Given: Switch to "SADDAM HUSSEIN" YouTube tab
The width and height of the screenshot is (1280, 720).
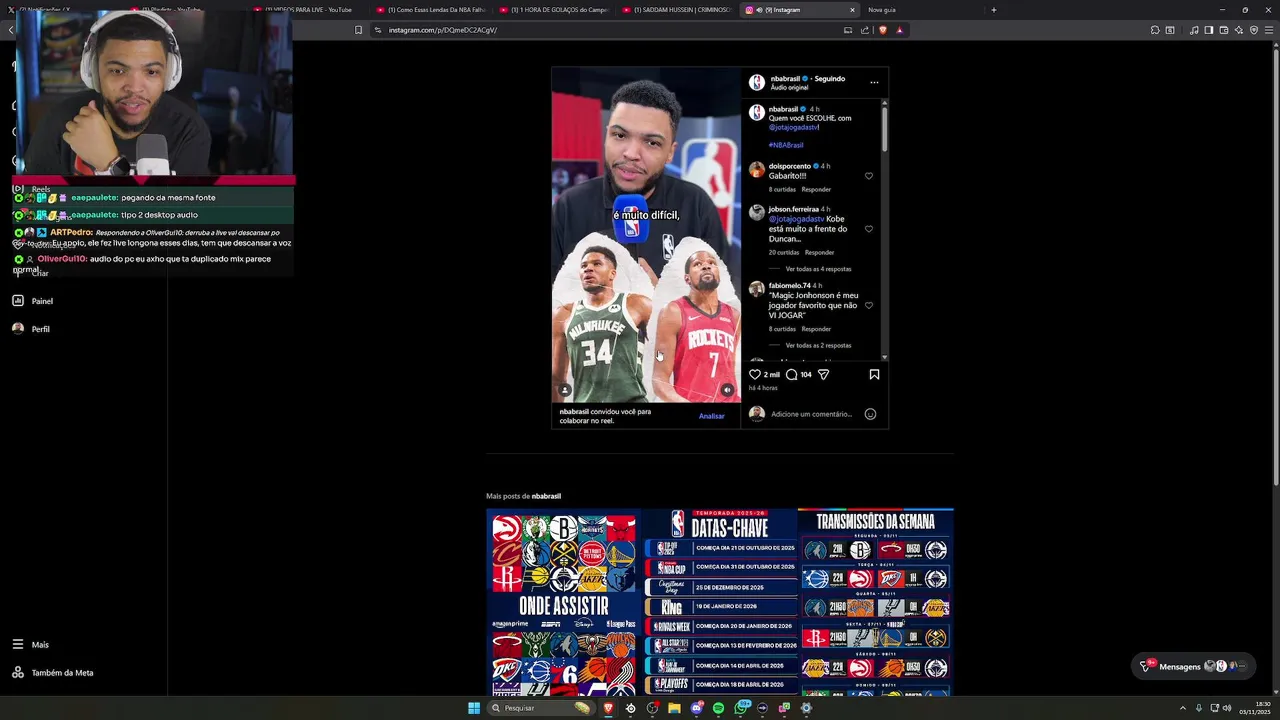Looking at the screenshot, I should pos(676,10).
